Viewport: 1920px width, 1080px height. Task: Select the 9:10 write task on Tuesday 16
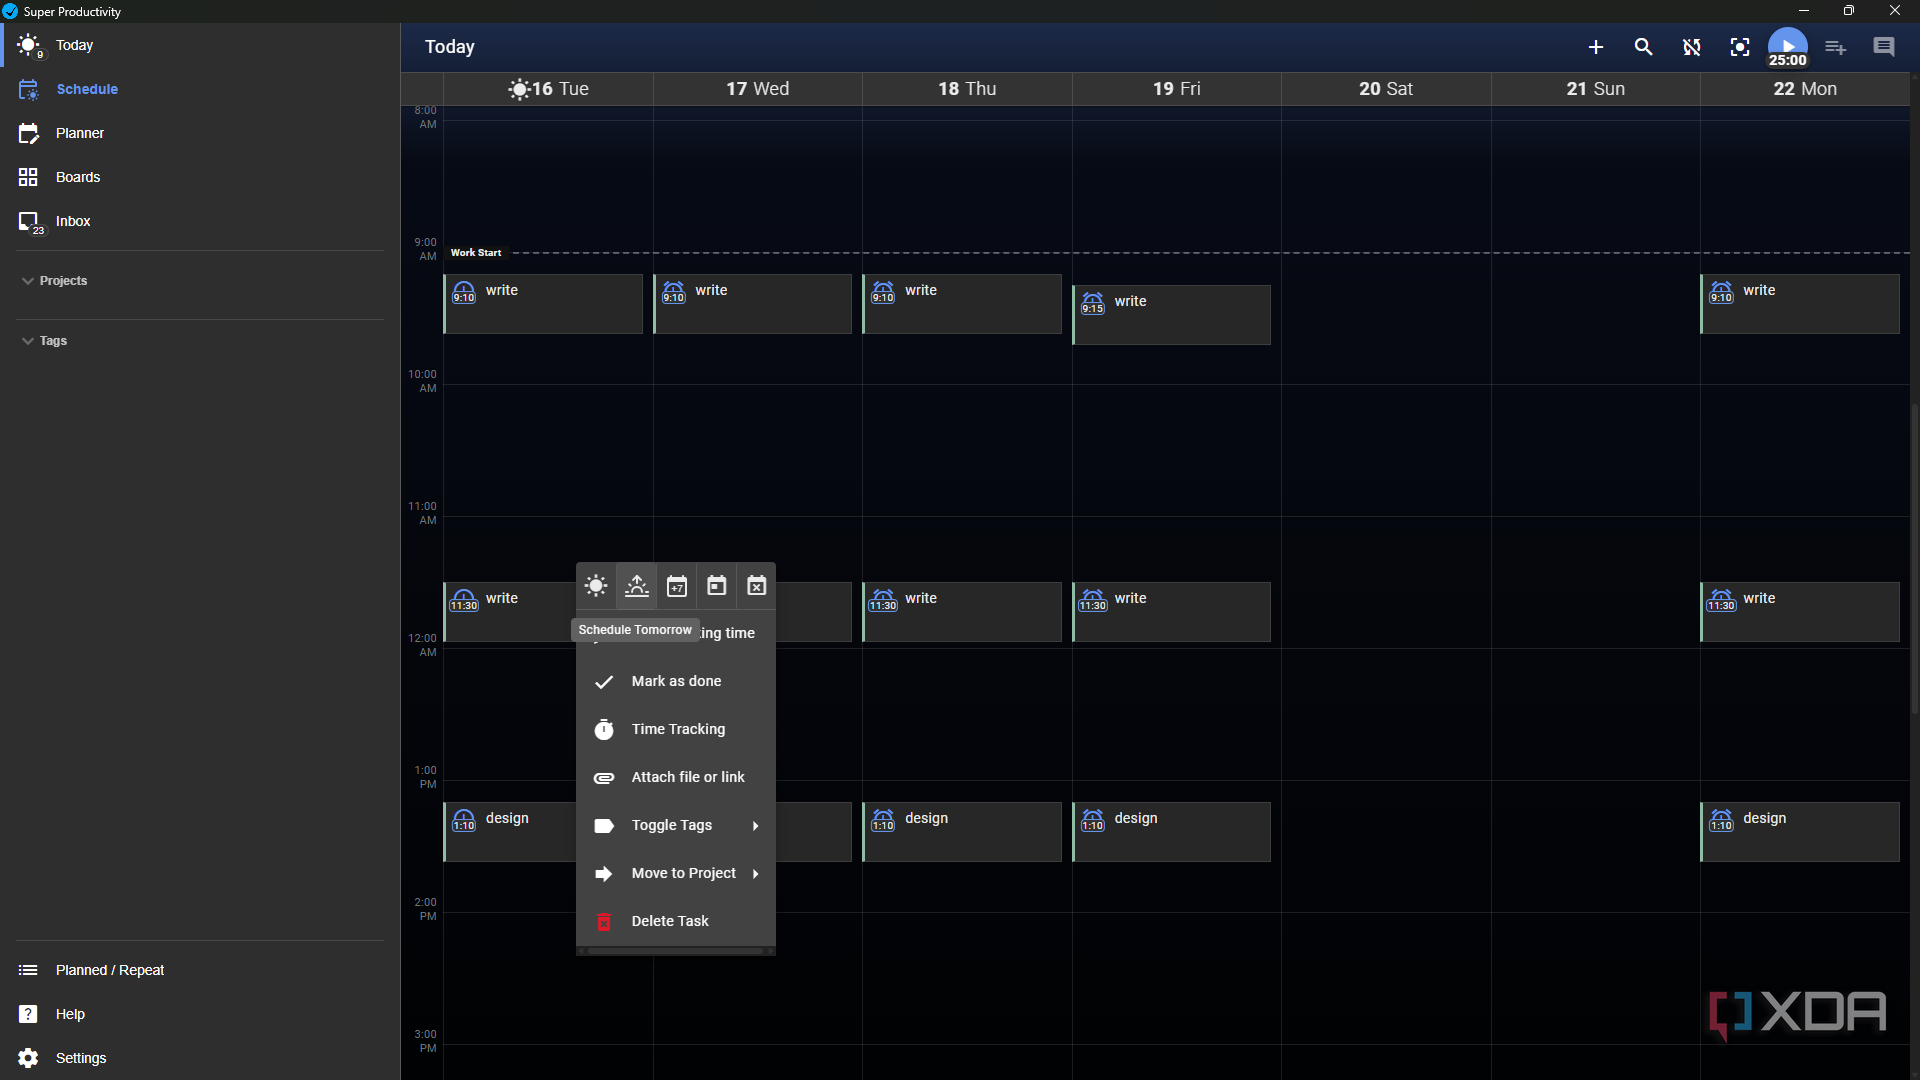(543, 304)
